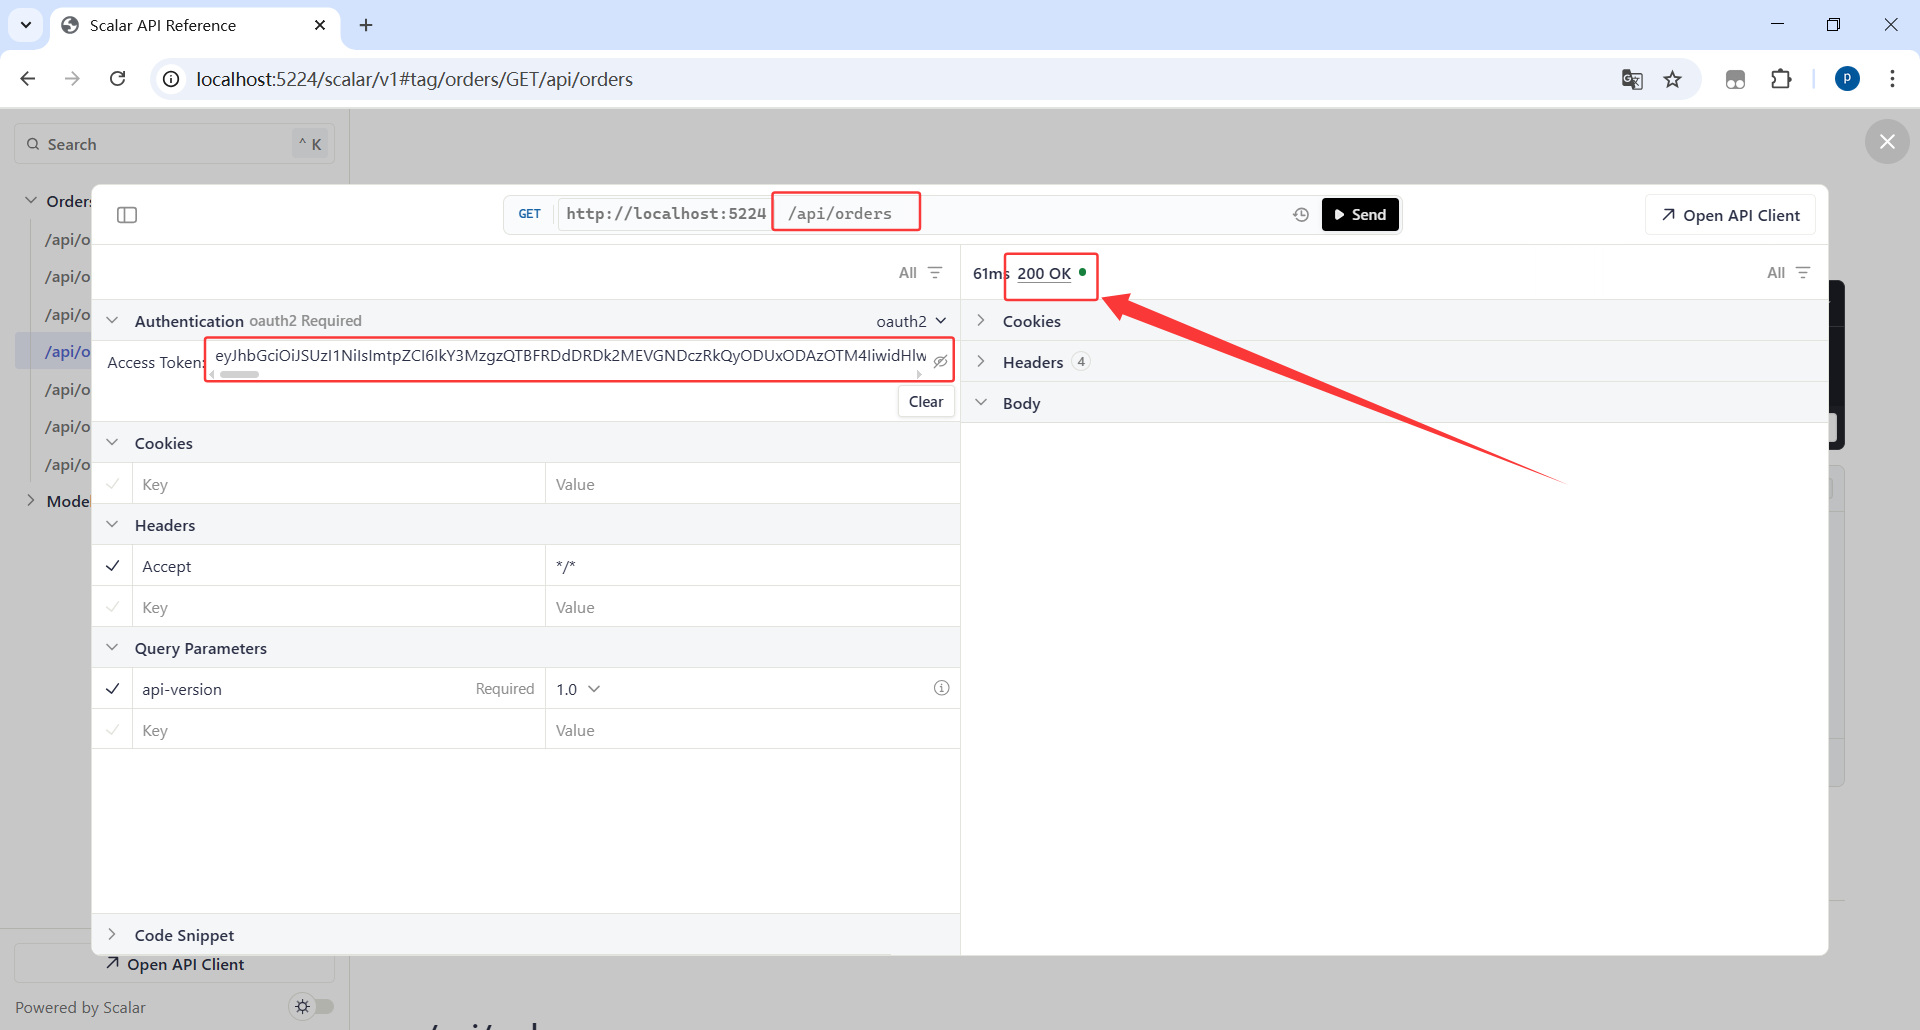Clear the access token

click(926, 401)
